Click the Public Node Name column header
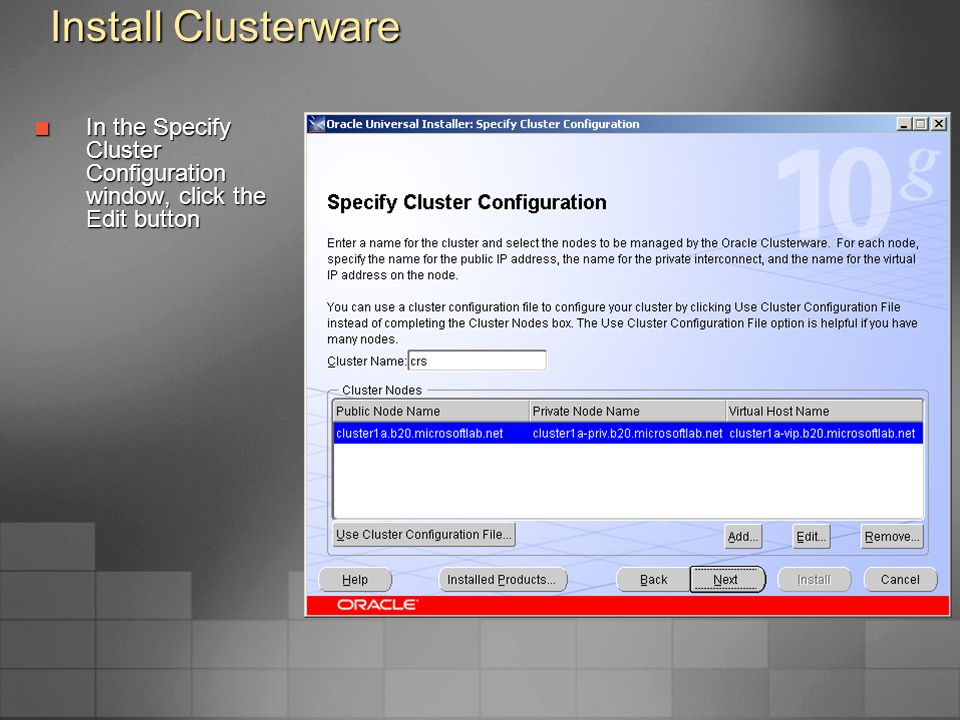 click(x=431, y=411)
